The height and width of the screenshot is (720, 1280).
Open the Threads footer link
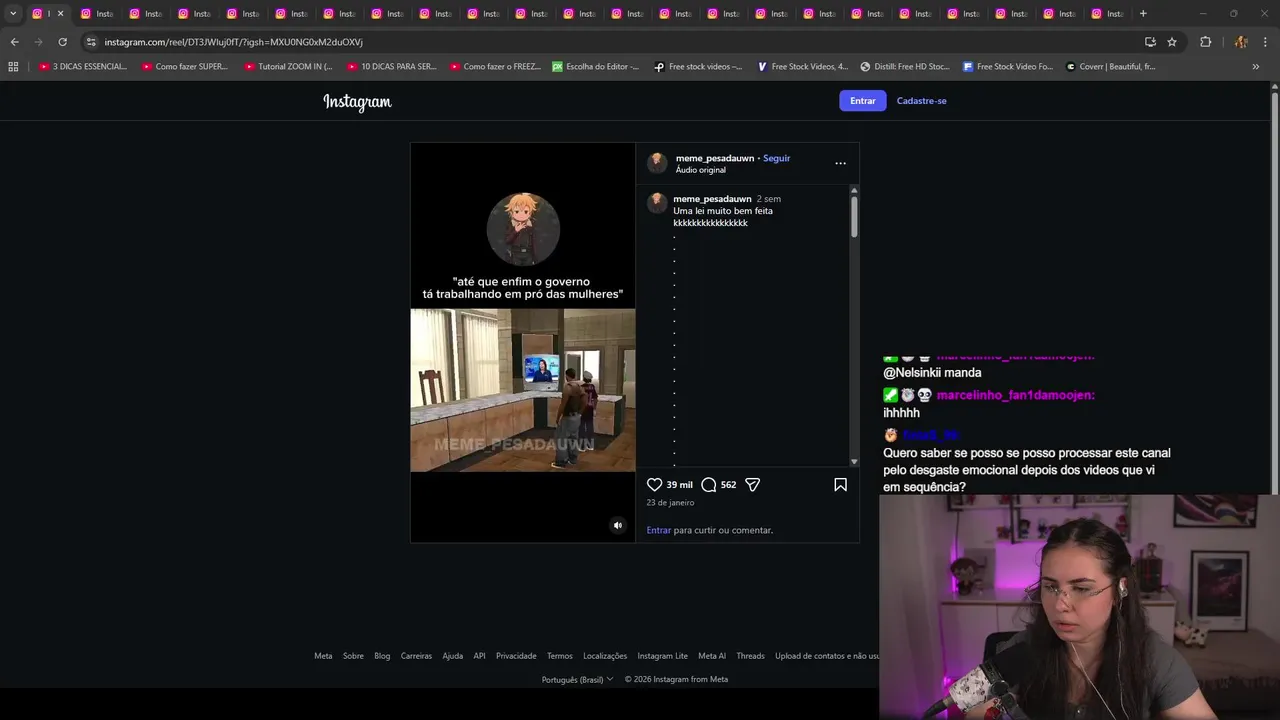750,656
